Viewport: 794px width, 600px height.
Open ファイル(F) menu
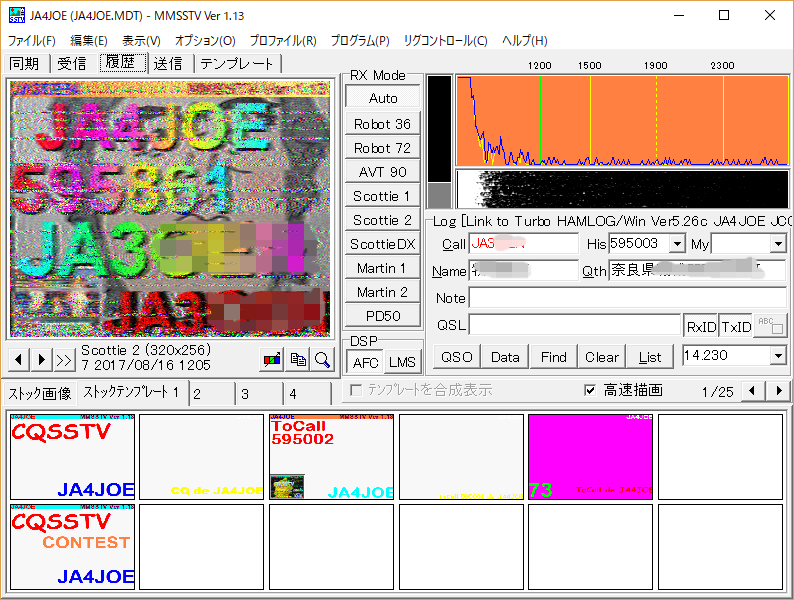[31, 41]
